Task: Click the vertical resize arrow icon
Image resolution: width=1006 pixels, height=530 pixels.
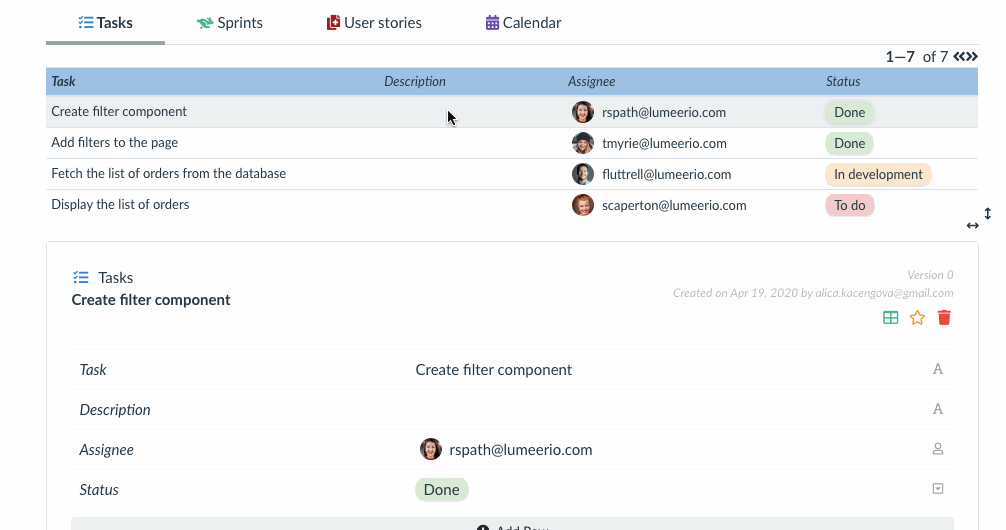Action: [x=987, y=214]
